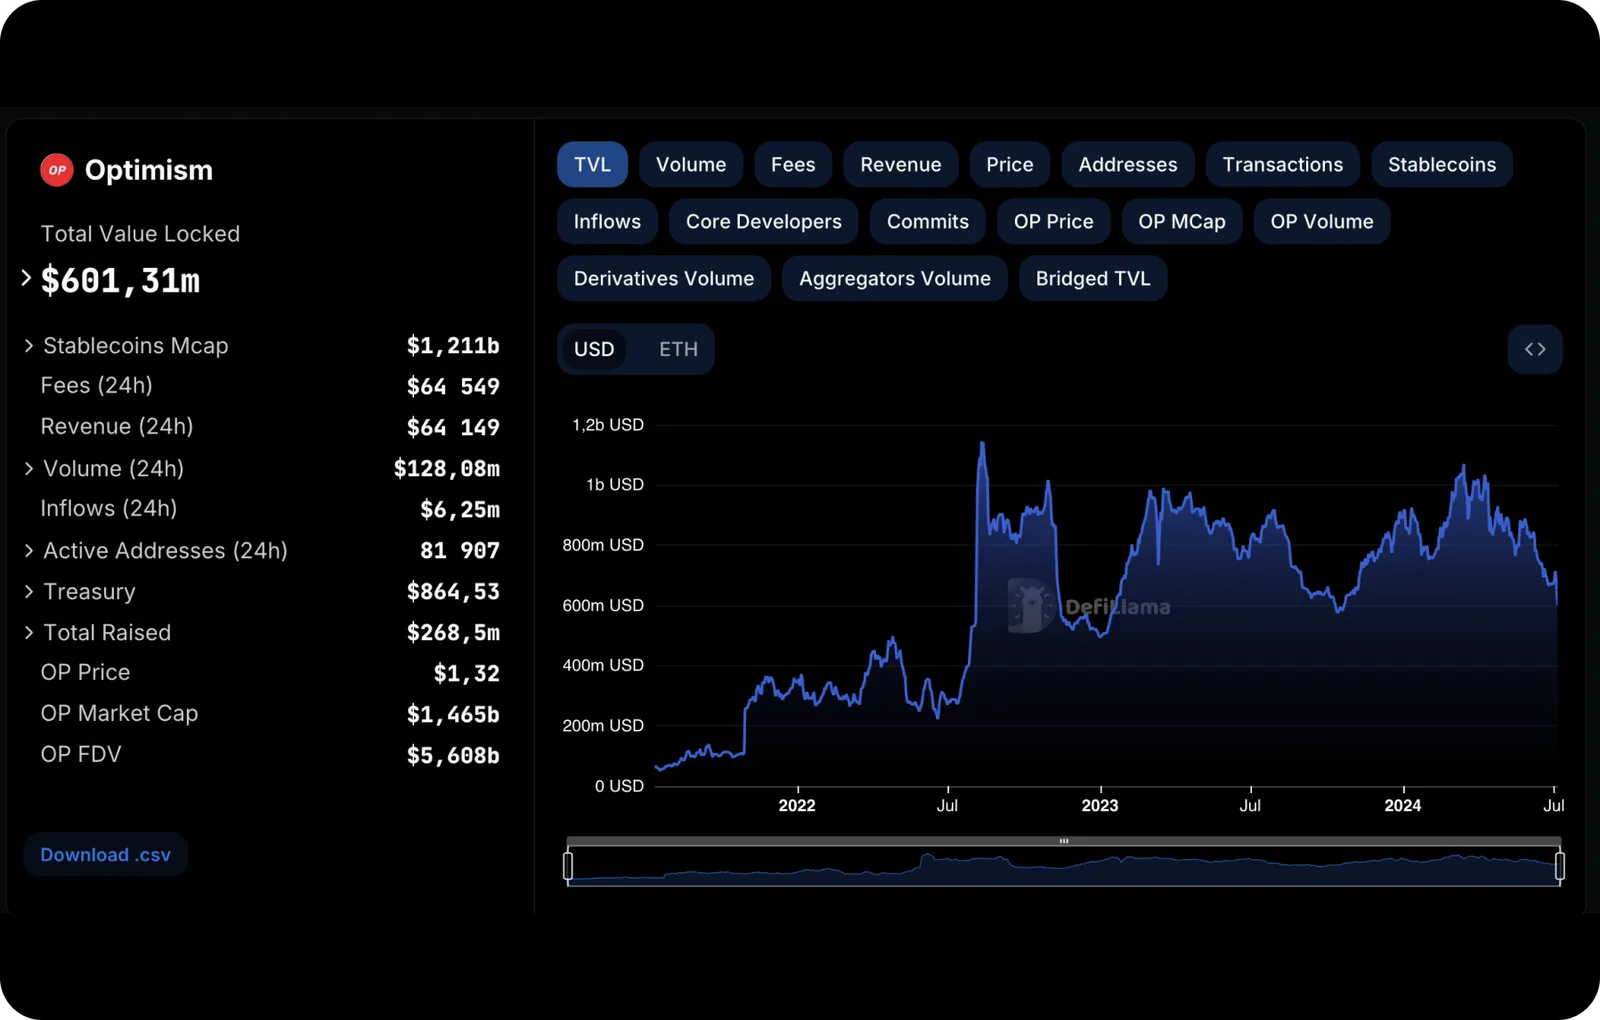
Task: Enable the Aggregators Volume metric
Action: (x=895, y=278)
